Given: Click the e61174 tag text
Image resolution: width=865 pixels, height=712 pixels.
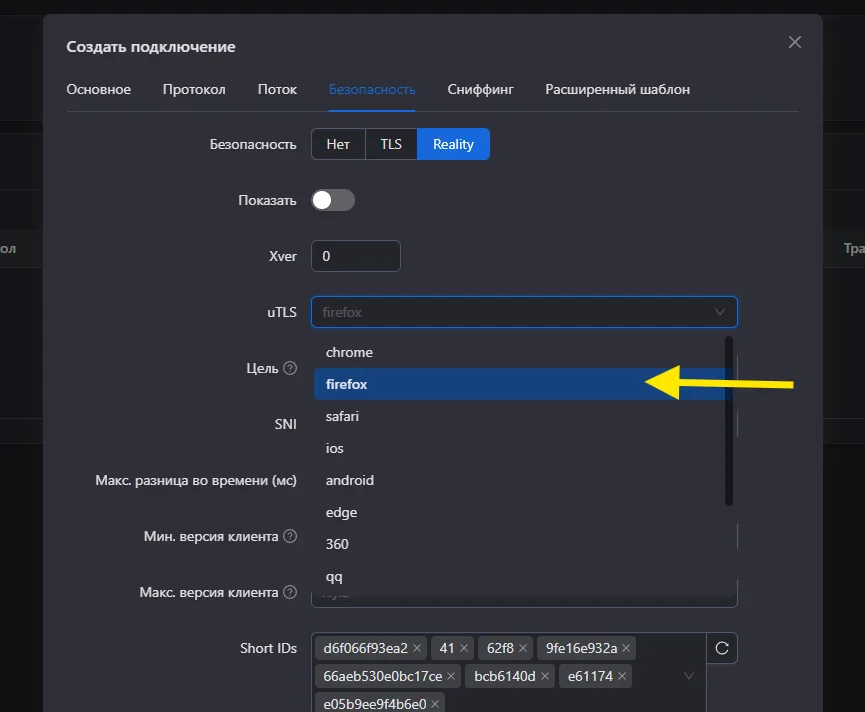Looking at the screenshot, I should pos(590,676).
